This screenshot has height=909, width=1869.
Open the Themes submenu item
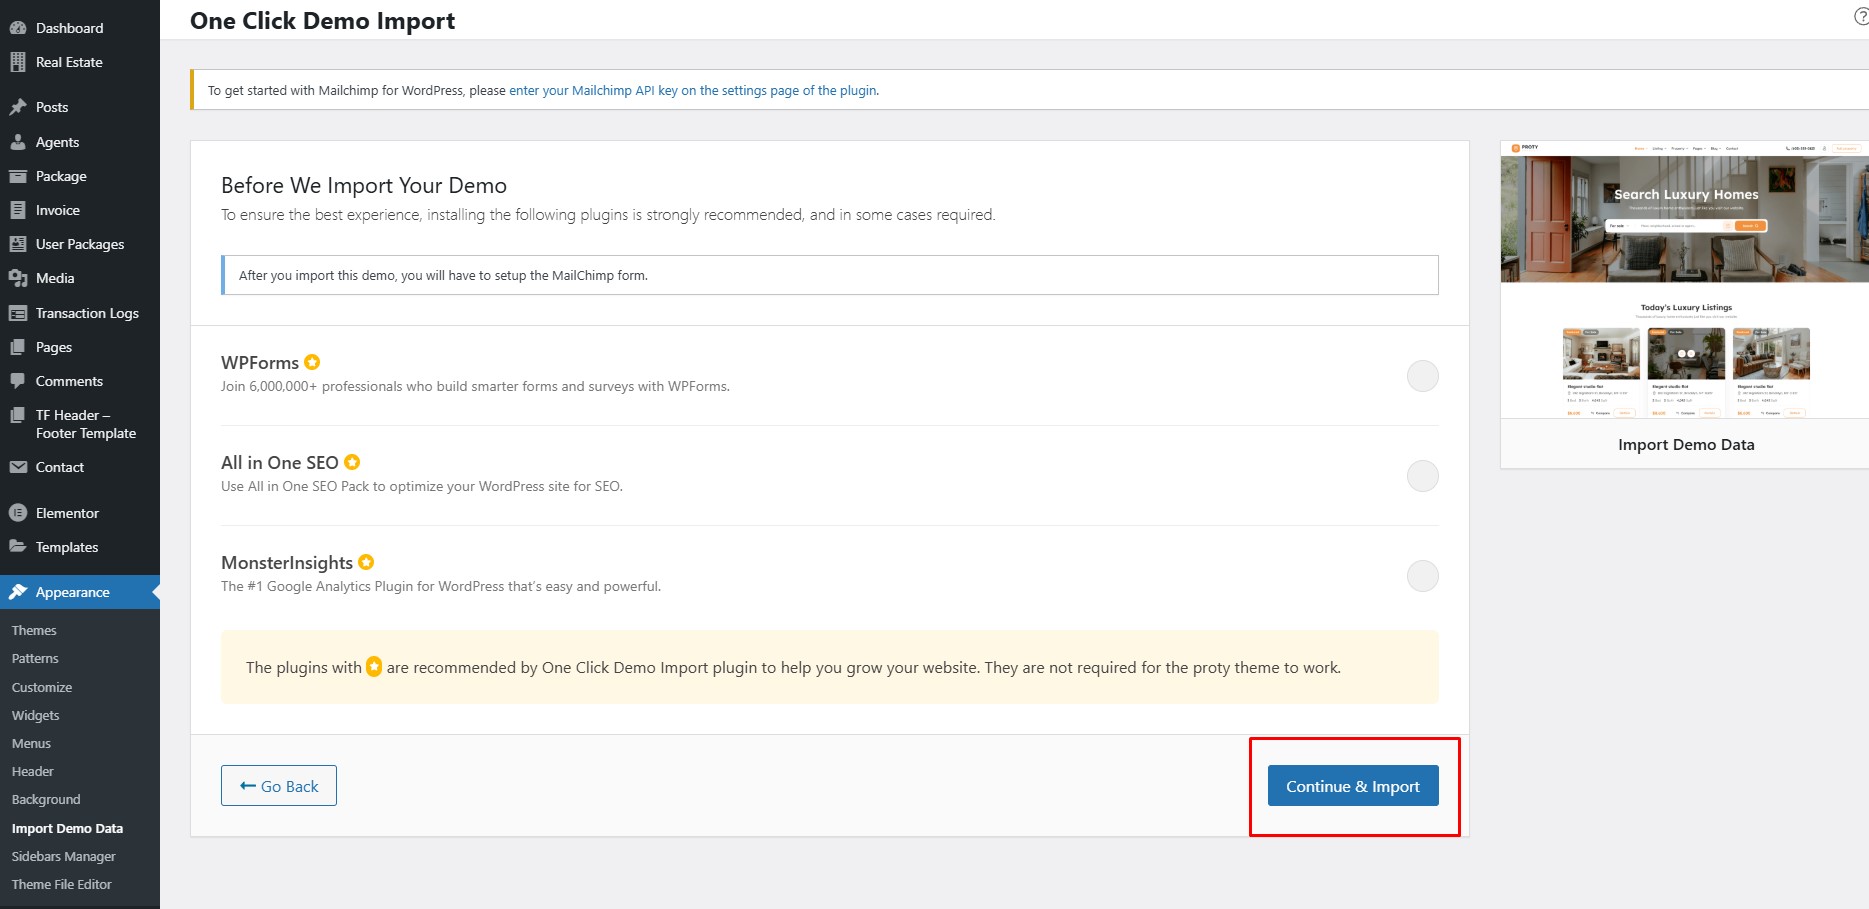(34, 630)
